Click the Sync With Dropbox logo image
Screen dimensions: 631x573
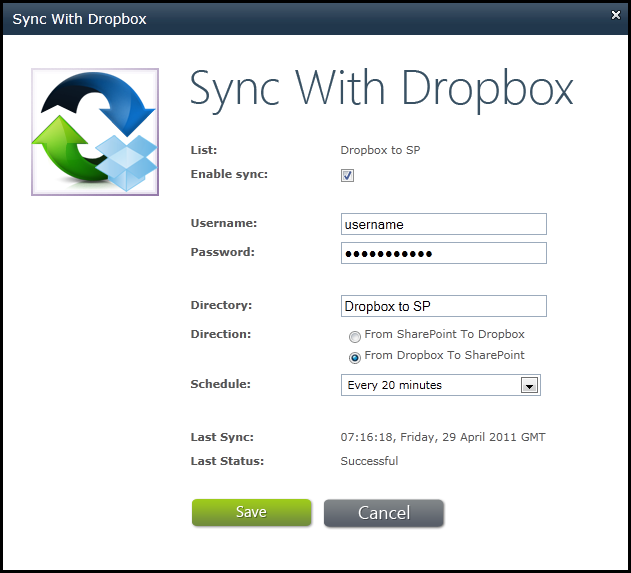coord(95,132)
